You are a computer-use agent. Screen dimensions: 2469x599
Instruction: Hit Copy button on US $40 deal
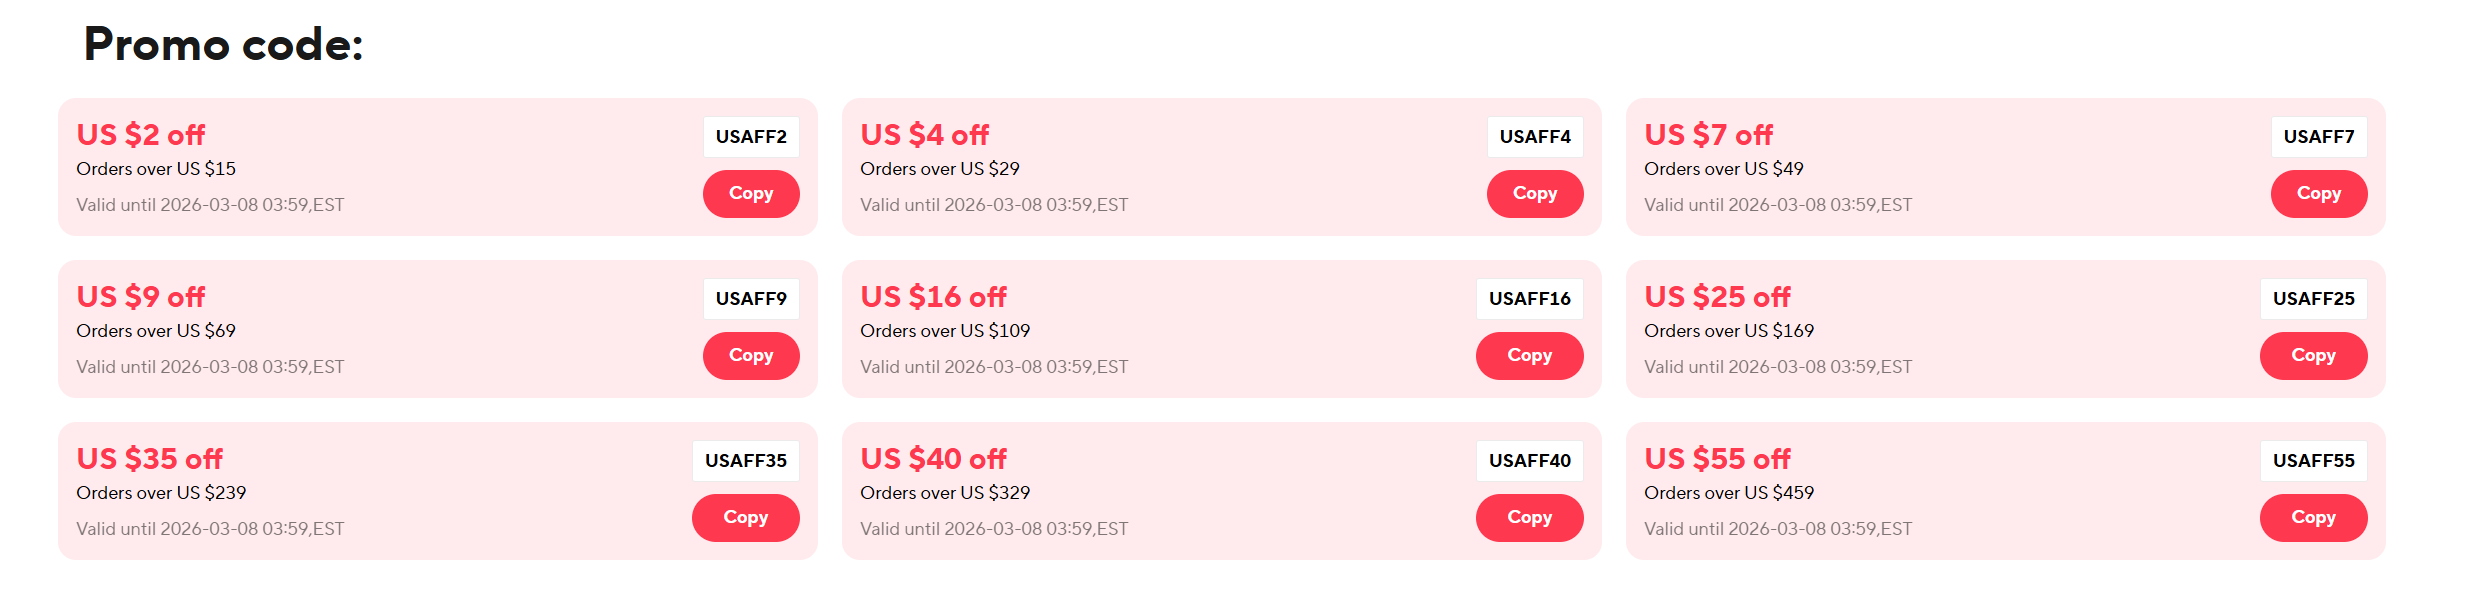(1529, 517)
